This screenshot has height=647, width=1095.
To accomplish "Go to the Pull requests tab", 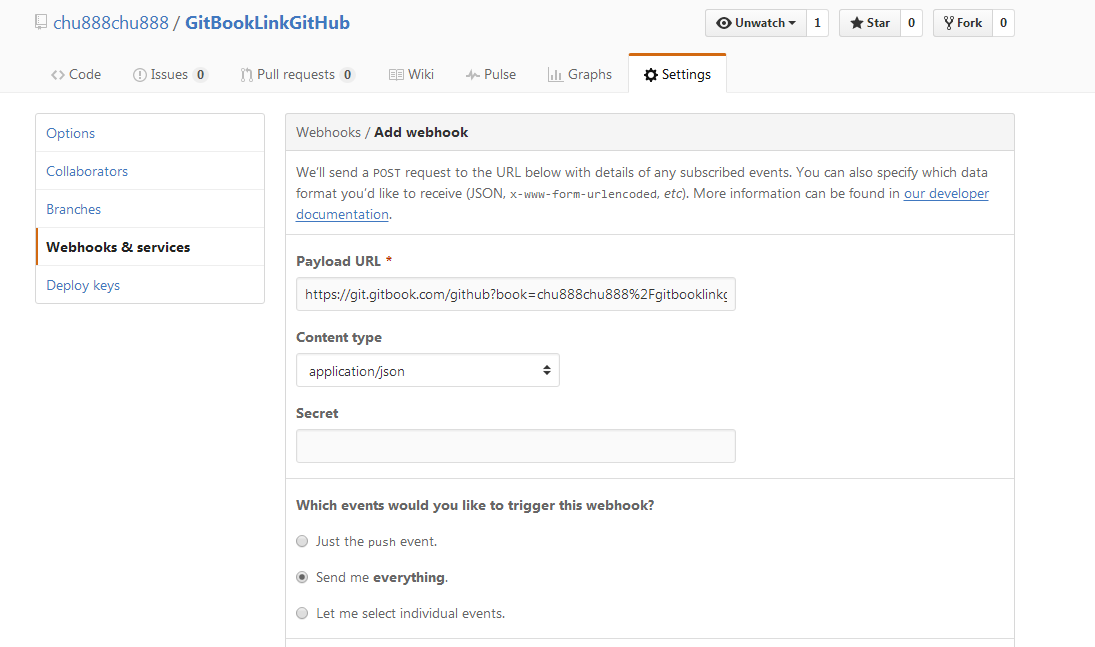I will (297, 74).
